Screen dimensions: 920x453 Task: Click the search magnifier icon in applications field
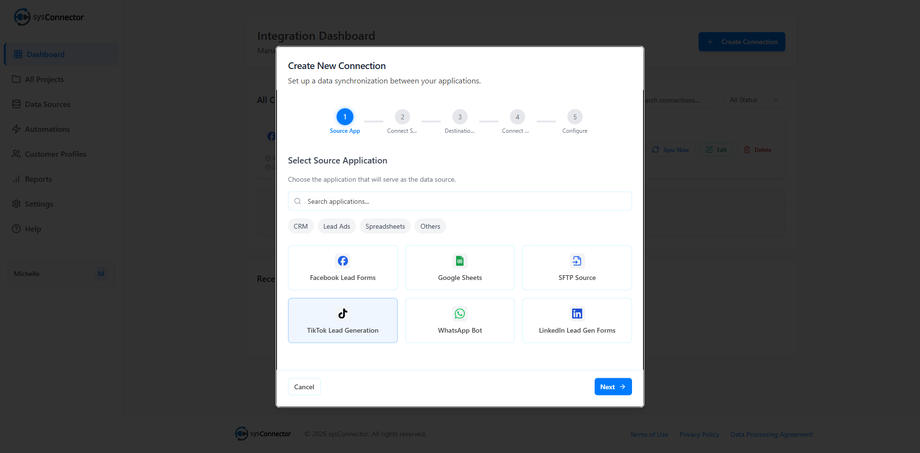(298, 201)
